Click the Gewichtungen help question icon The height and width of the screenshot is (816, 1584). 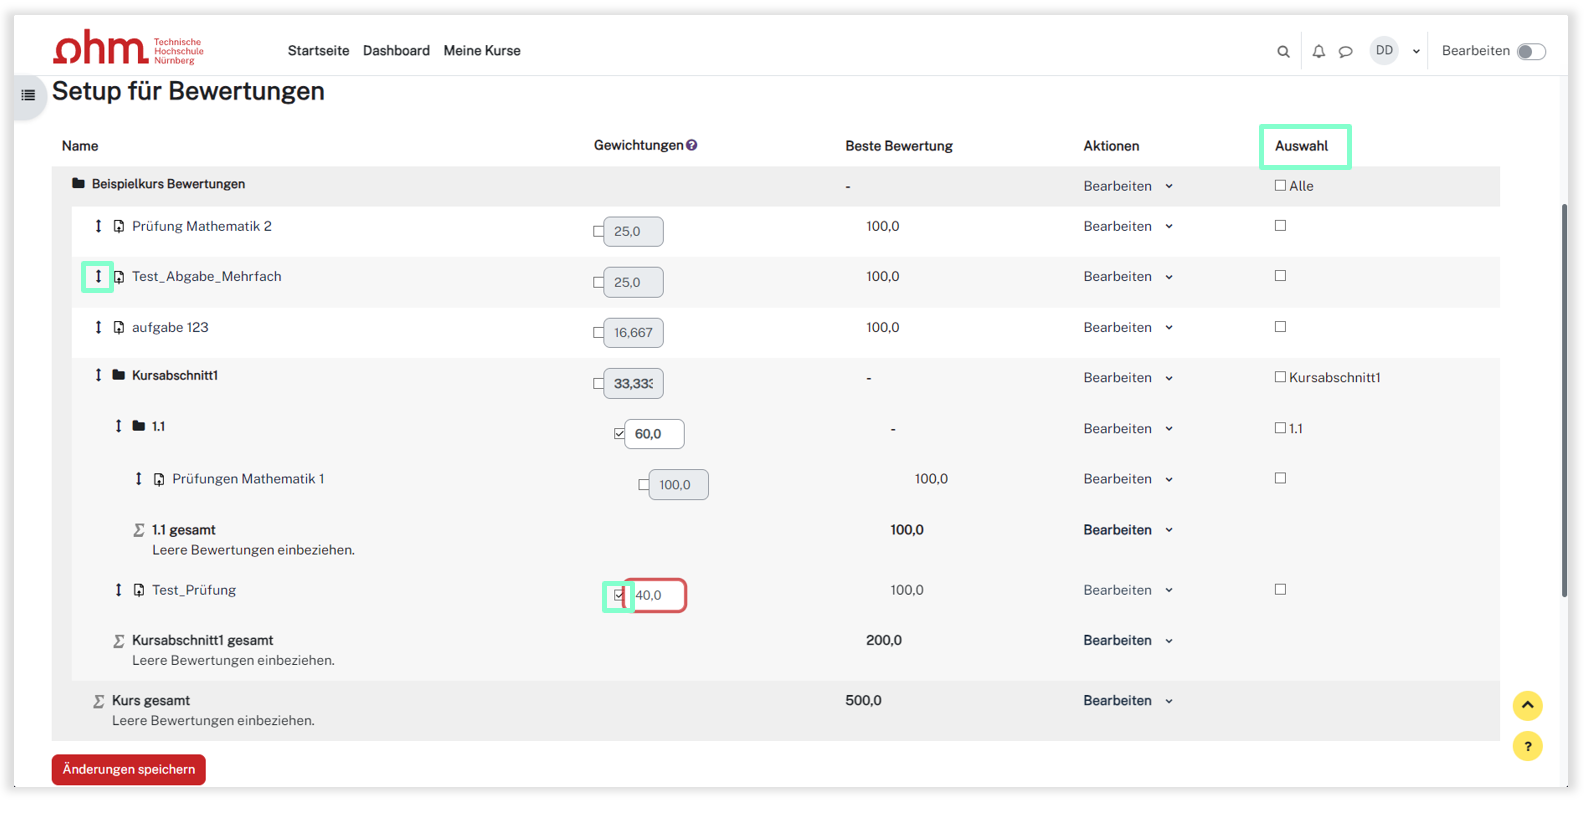[692, 145]
